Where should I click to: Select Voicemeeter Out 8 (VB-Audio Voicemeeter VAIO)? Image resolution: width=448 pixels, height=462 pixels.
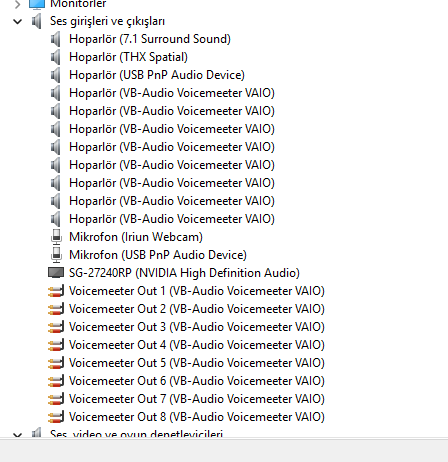click(x=197, y=417)
